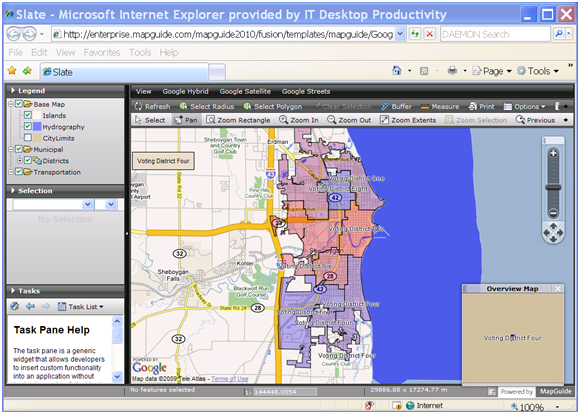Collapse the Base Map tree node
The width and height of the screenshot is (580, 414).
pyautogui.click(x=11, y=104)
